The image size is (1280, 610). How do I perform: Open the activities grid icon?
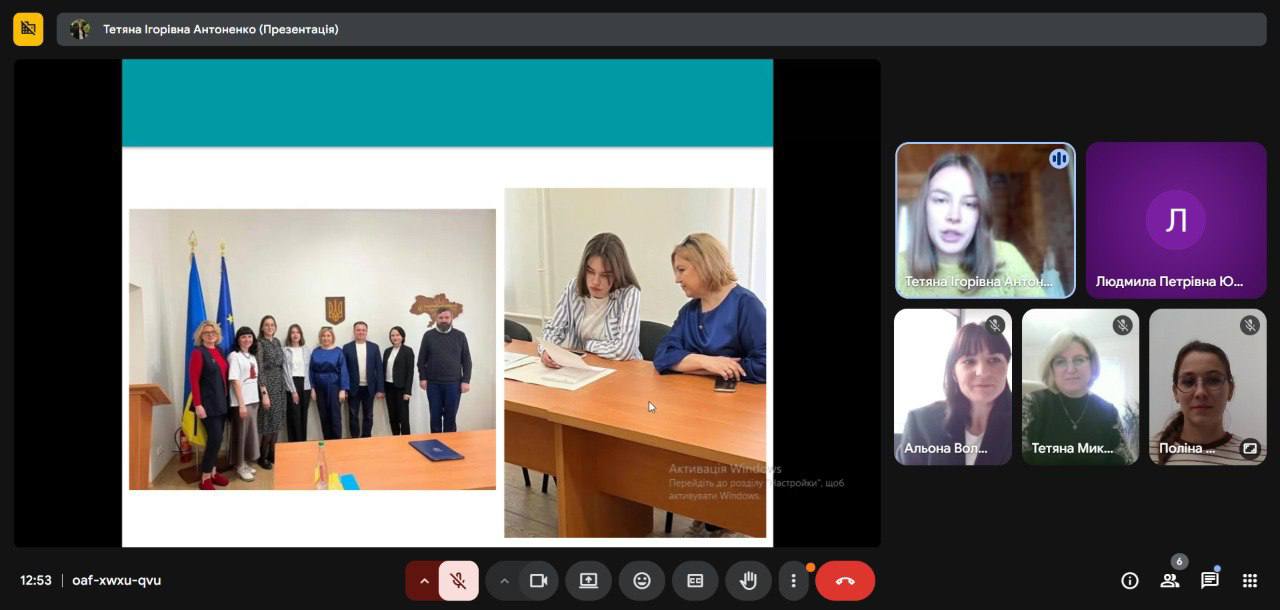click(1249, 581)
